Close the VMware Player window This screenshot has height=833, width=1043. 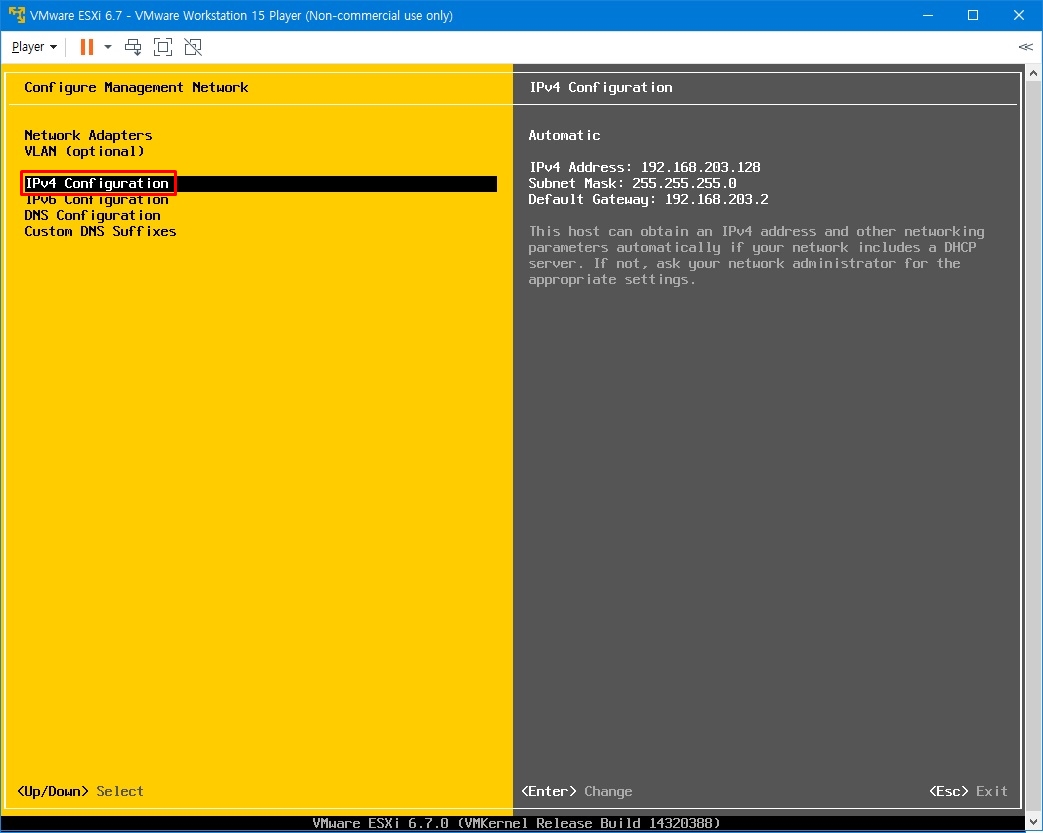(x=1018, y=15)
